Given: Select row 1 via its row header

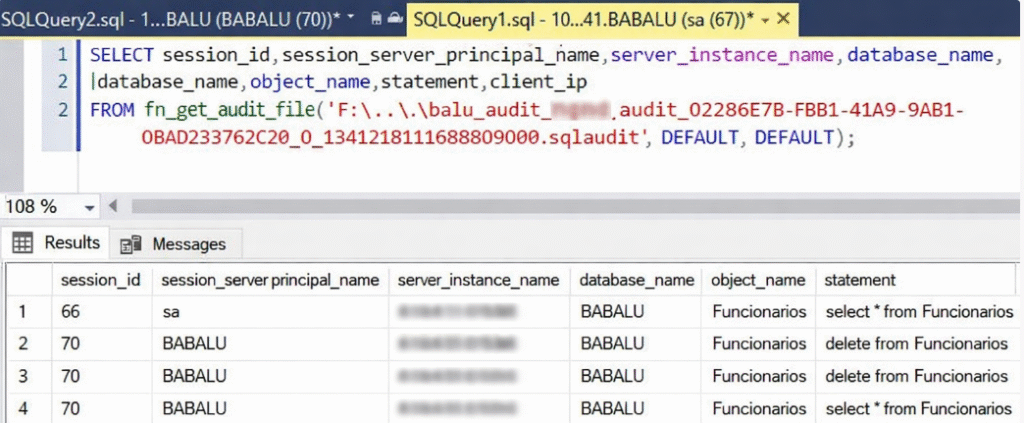Looking at the screenshot, I should pyautogui.click(x=26, y=312).
